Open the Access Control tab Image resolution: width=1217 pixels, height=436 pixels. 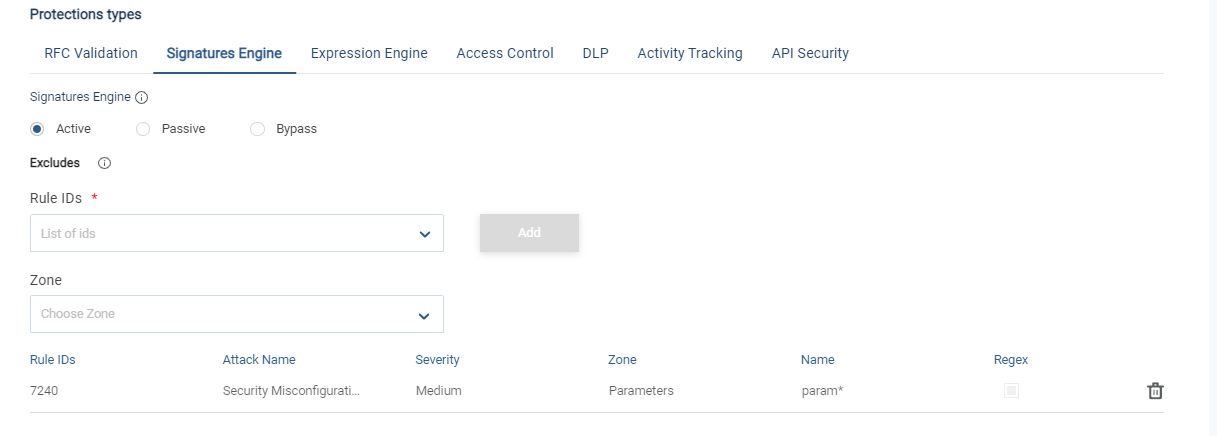(505, 54)
